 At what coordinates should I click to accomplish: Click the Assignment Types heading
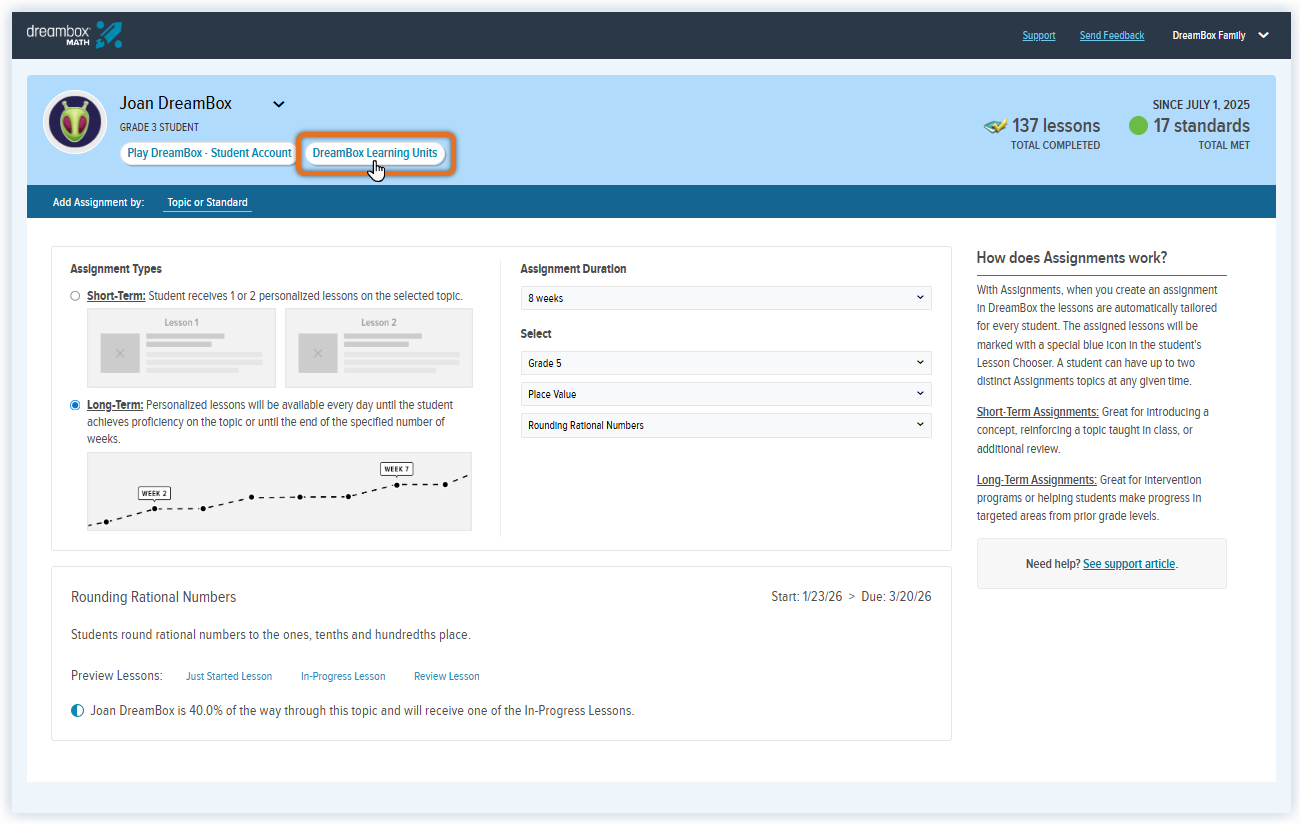(x=116, y=269)
